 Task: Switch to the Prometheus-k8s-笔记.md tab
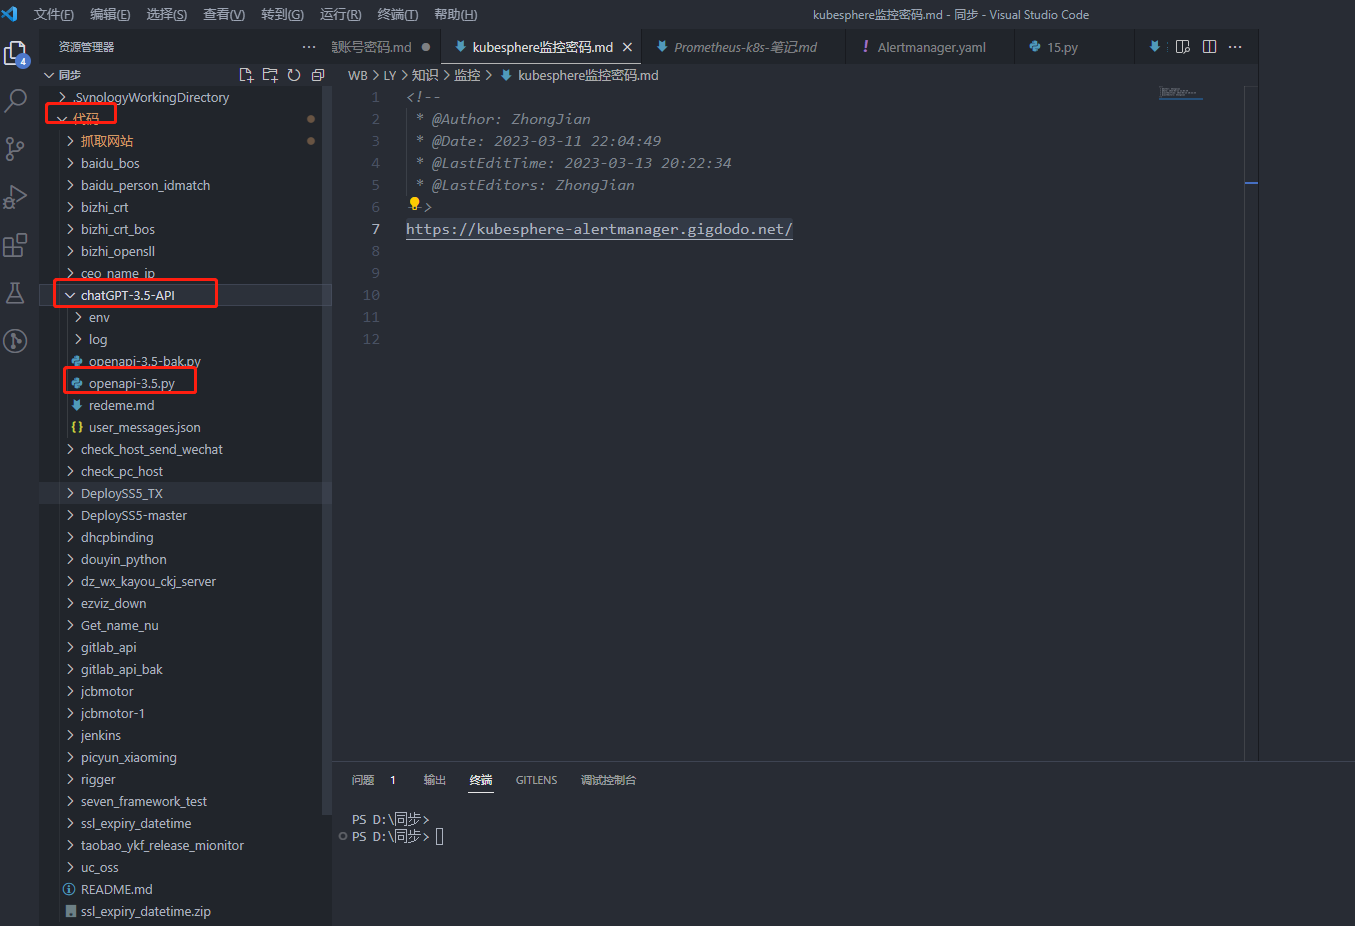click(x=744, y=47)
